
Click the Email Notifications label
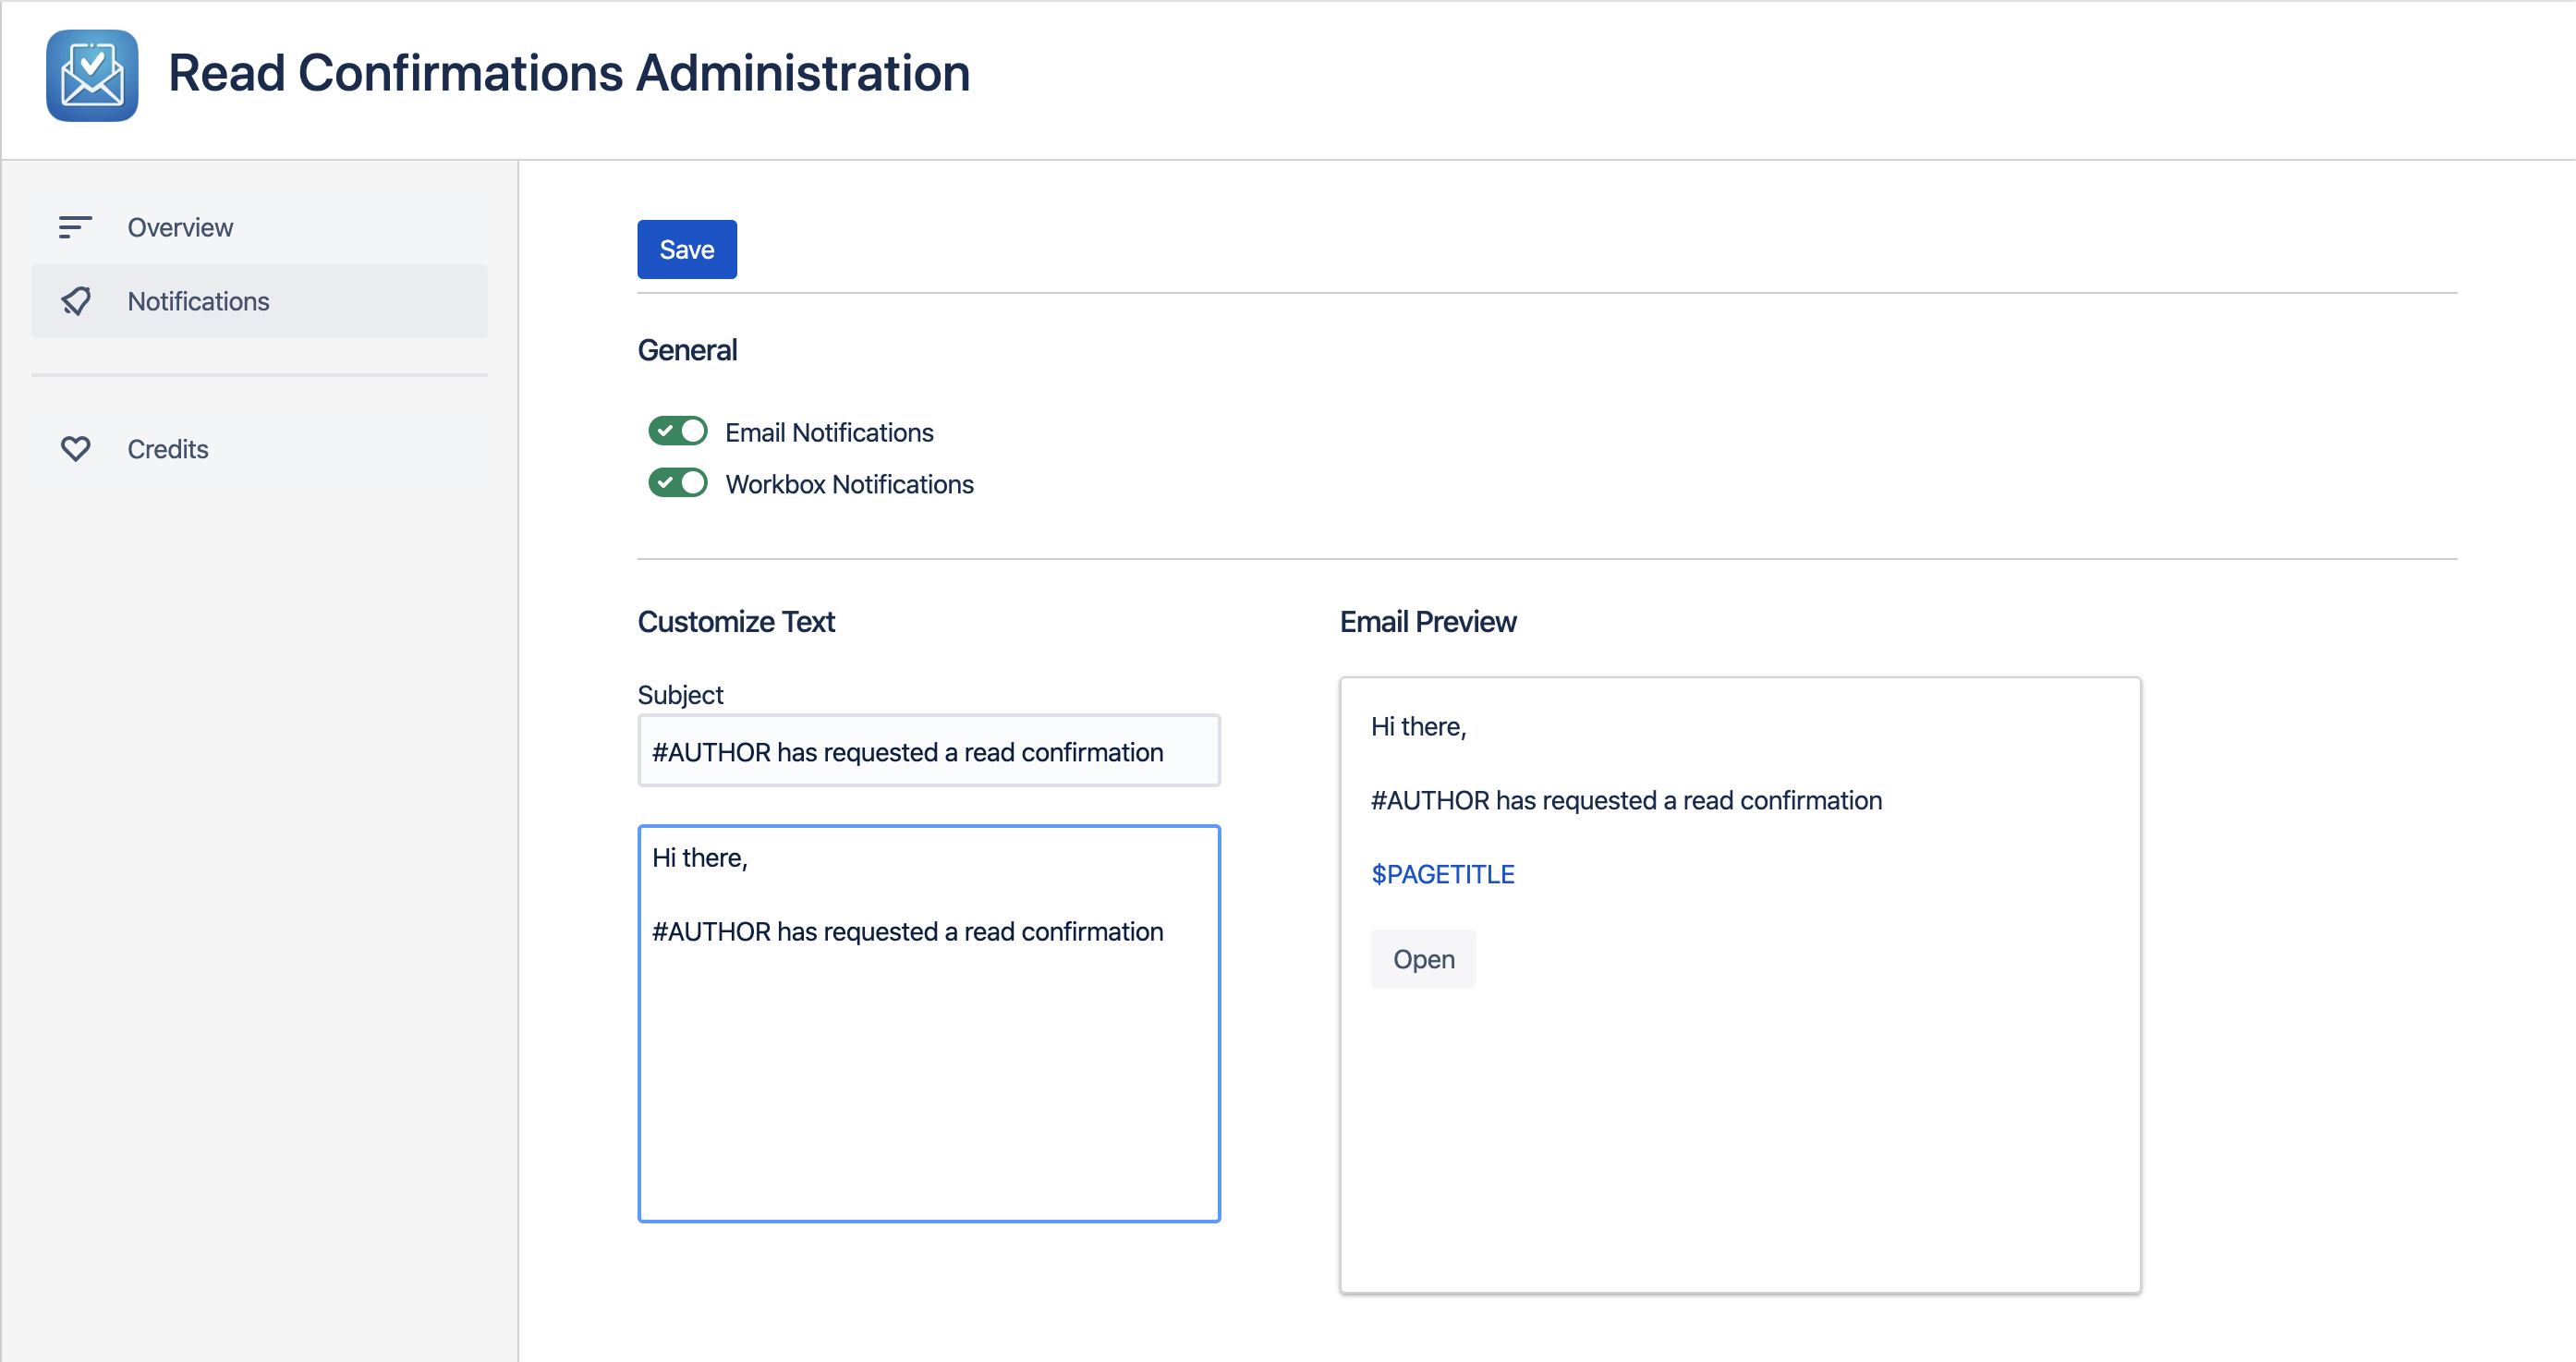click(x=829, y=432)
